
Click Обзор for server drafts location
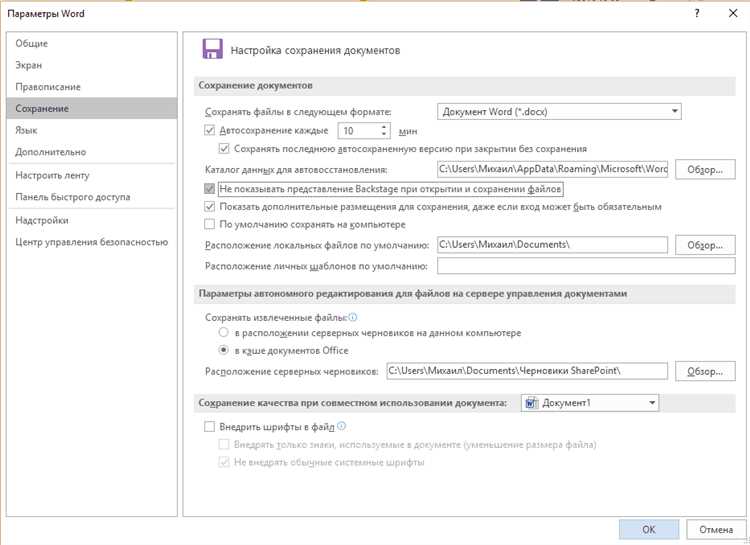pos(705,371)
